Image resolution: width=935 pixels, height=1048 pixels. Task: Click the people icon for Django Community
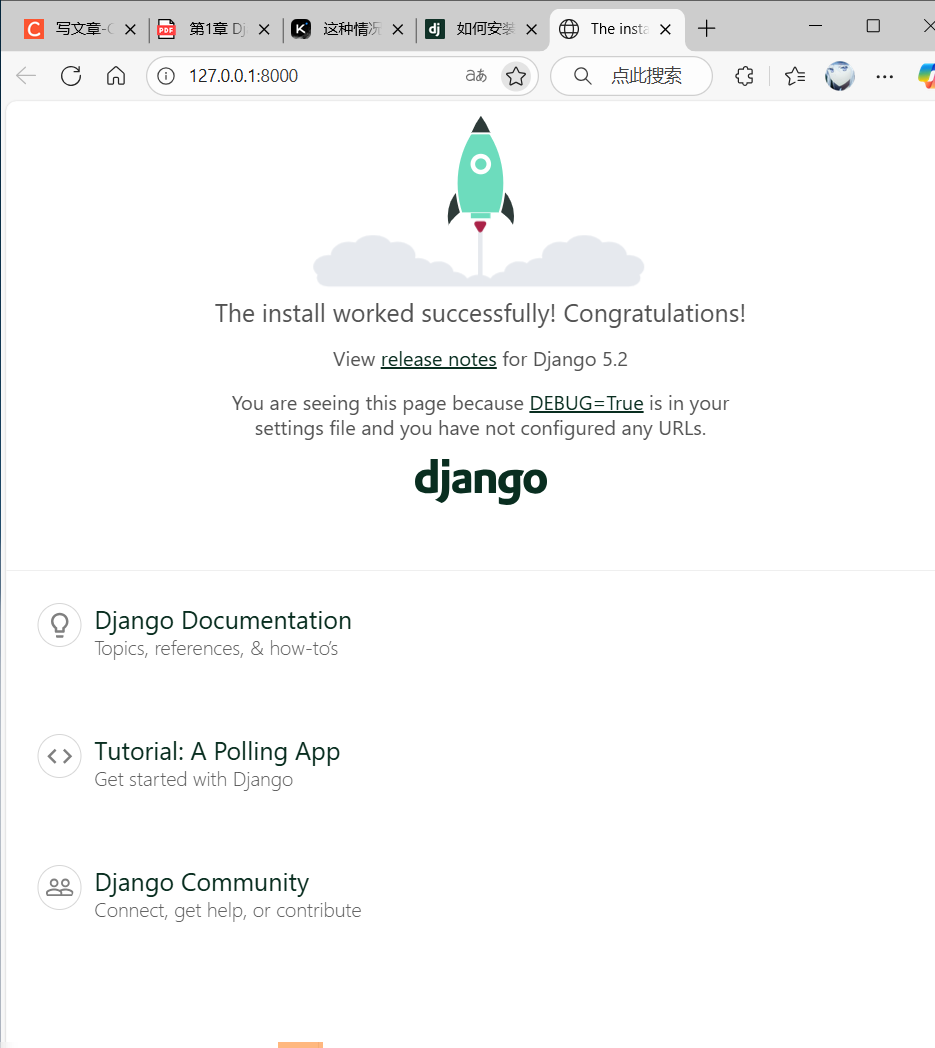59,887
